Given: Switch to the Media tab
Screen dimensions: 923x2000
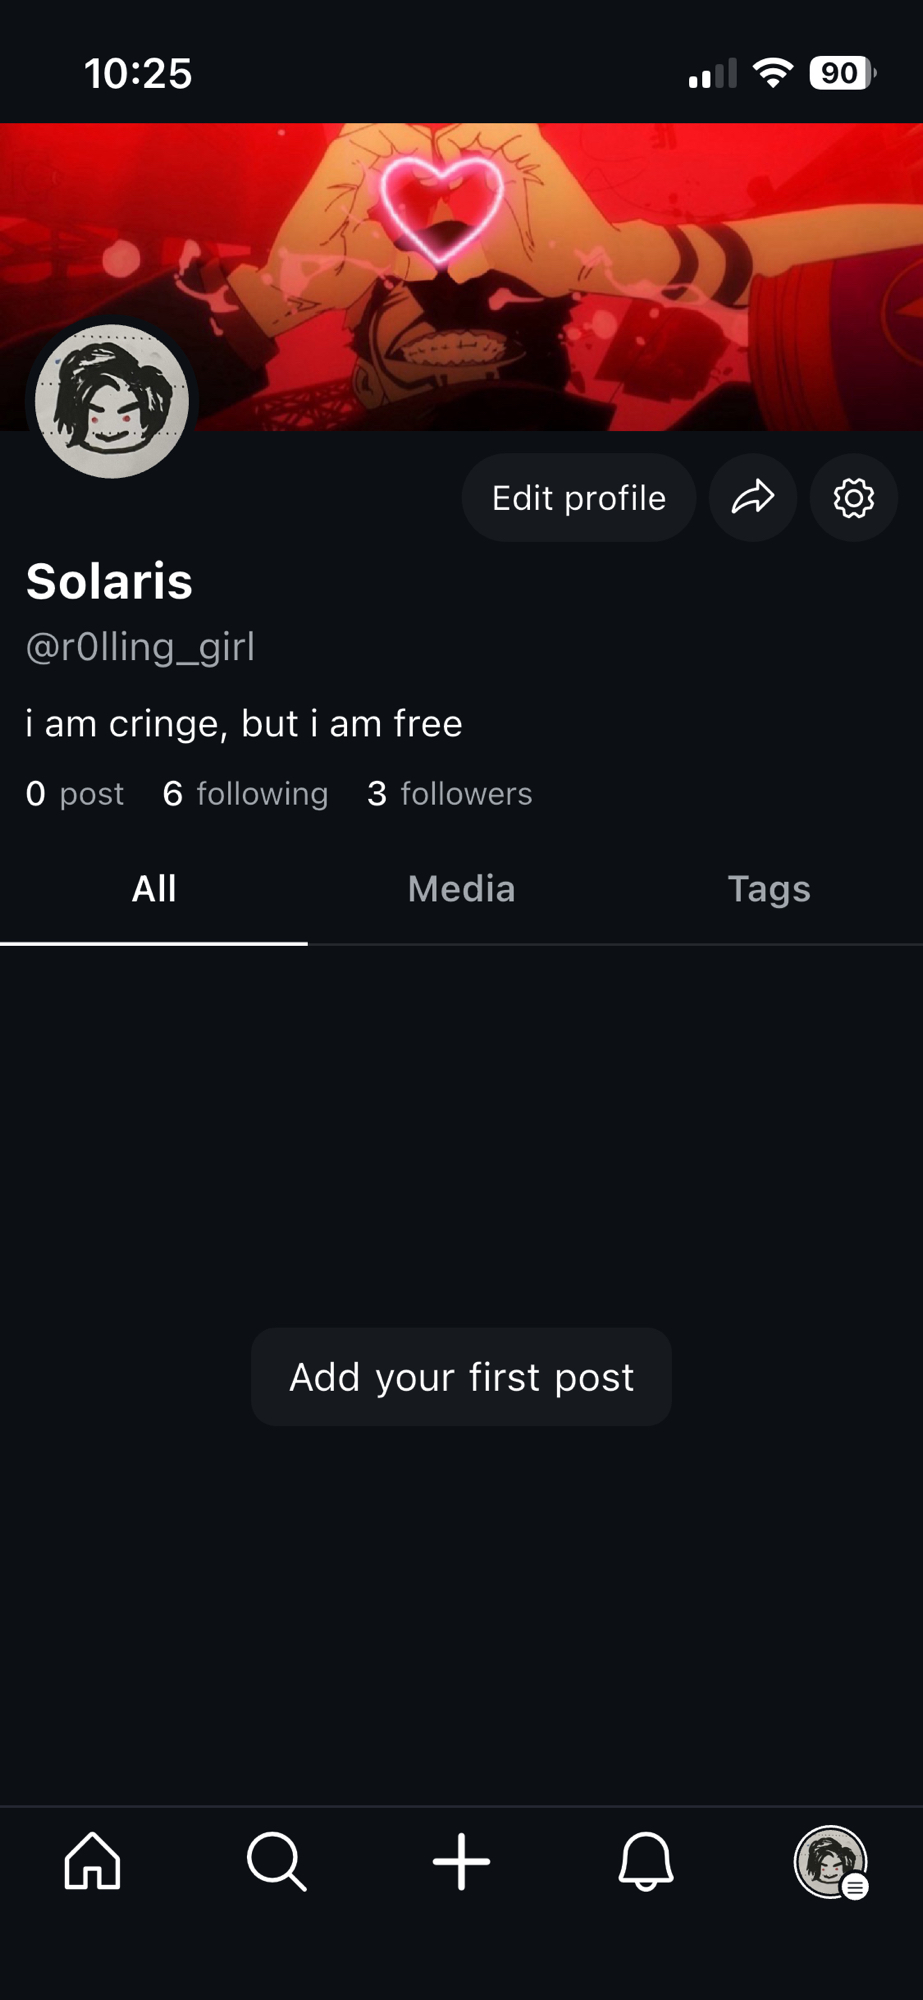Looking at the screenshot, I should tap(461, 889).
